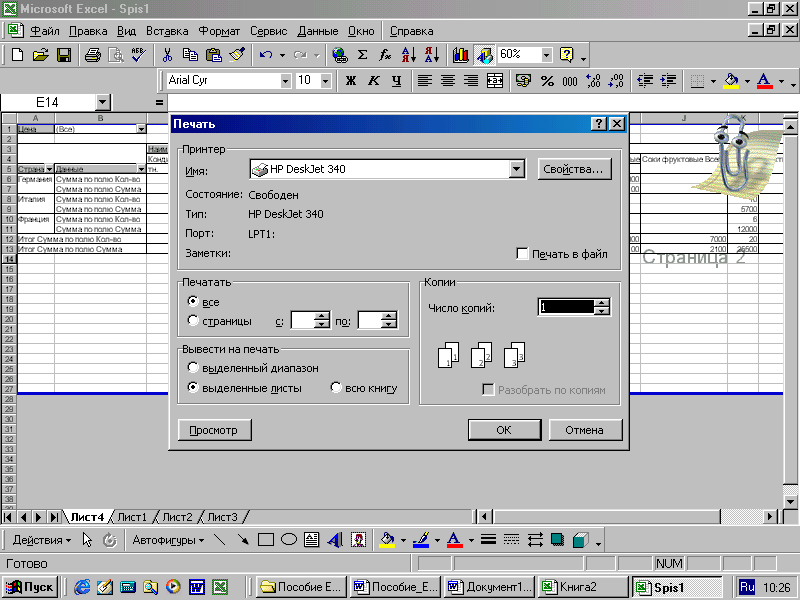Image resolution: width=800 pixels, height=600 pixels.
Task: Click the Copy toolbar icon
Action: (x=190, y=55)
